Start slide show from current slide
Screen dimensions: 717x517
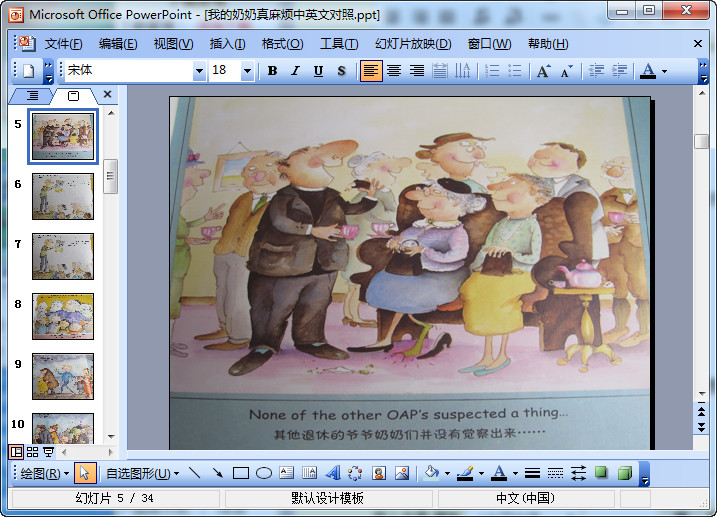(48, 452)
